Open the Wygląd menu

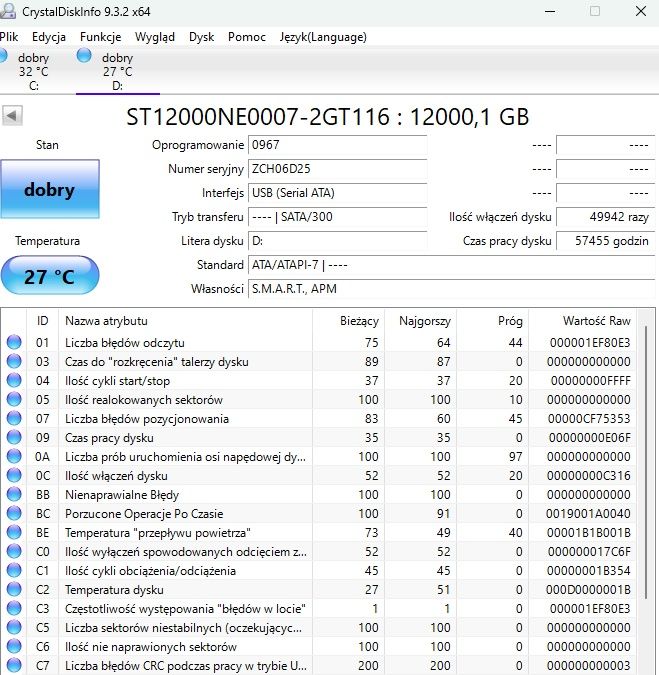155,37
